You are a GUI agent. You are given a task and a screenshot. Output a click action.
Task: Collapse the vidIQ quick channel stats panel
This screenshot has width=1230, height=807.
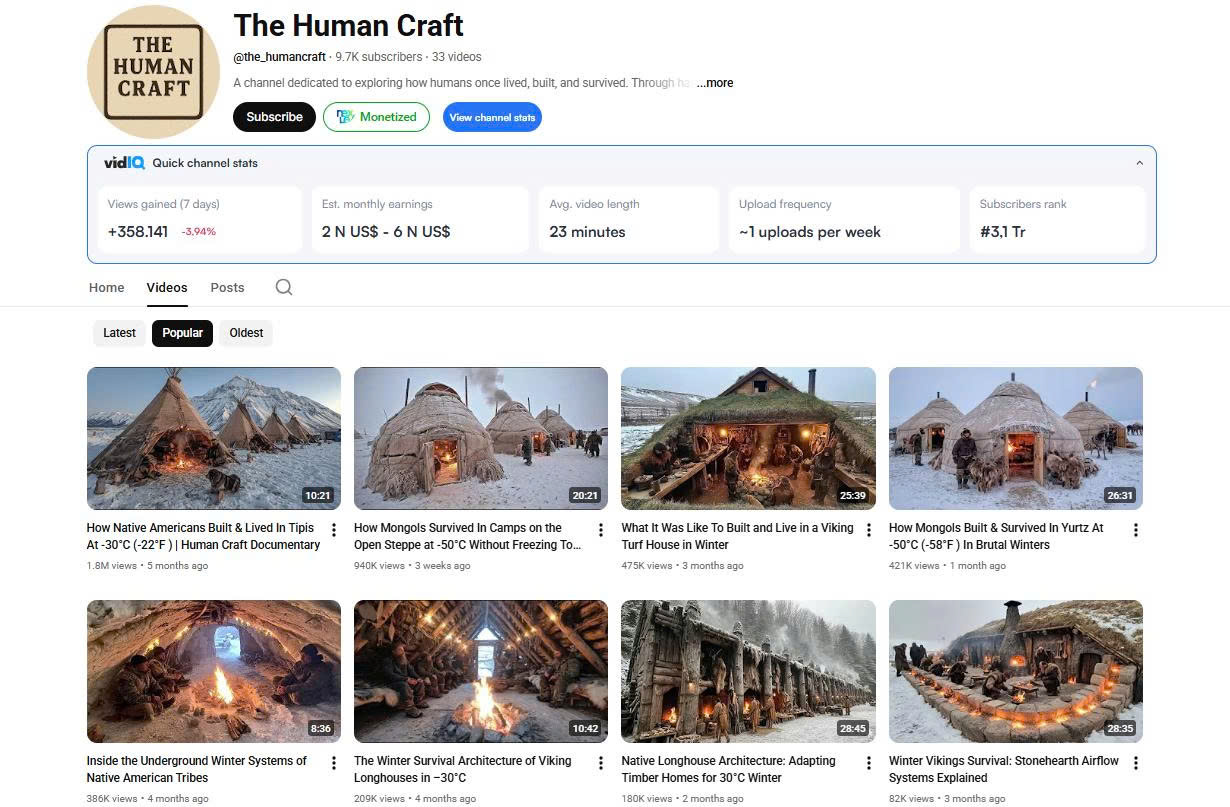click(1139, 163)
